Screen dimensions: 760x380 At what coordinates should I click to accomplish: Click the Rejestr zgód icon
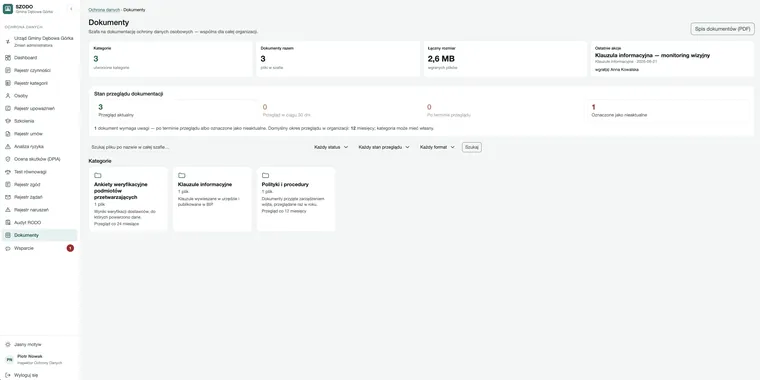(x=8, y=184)
